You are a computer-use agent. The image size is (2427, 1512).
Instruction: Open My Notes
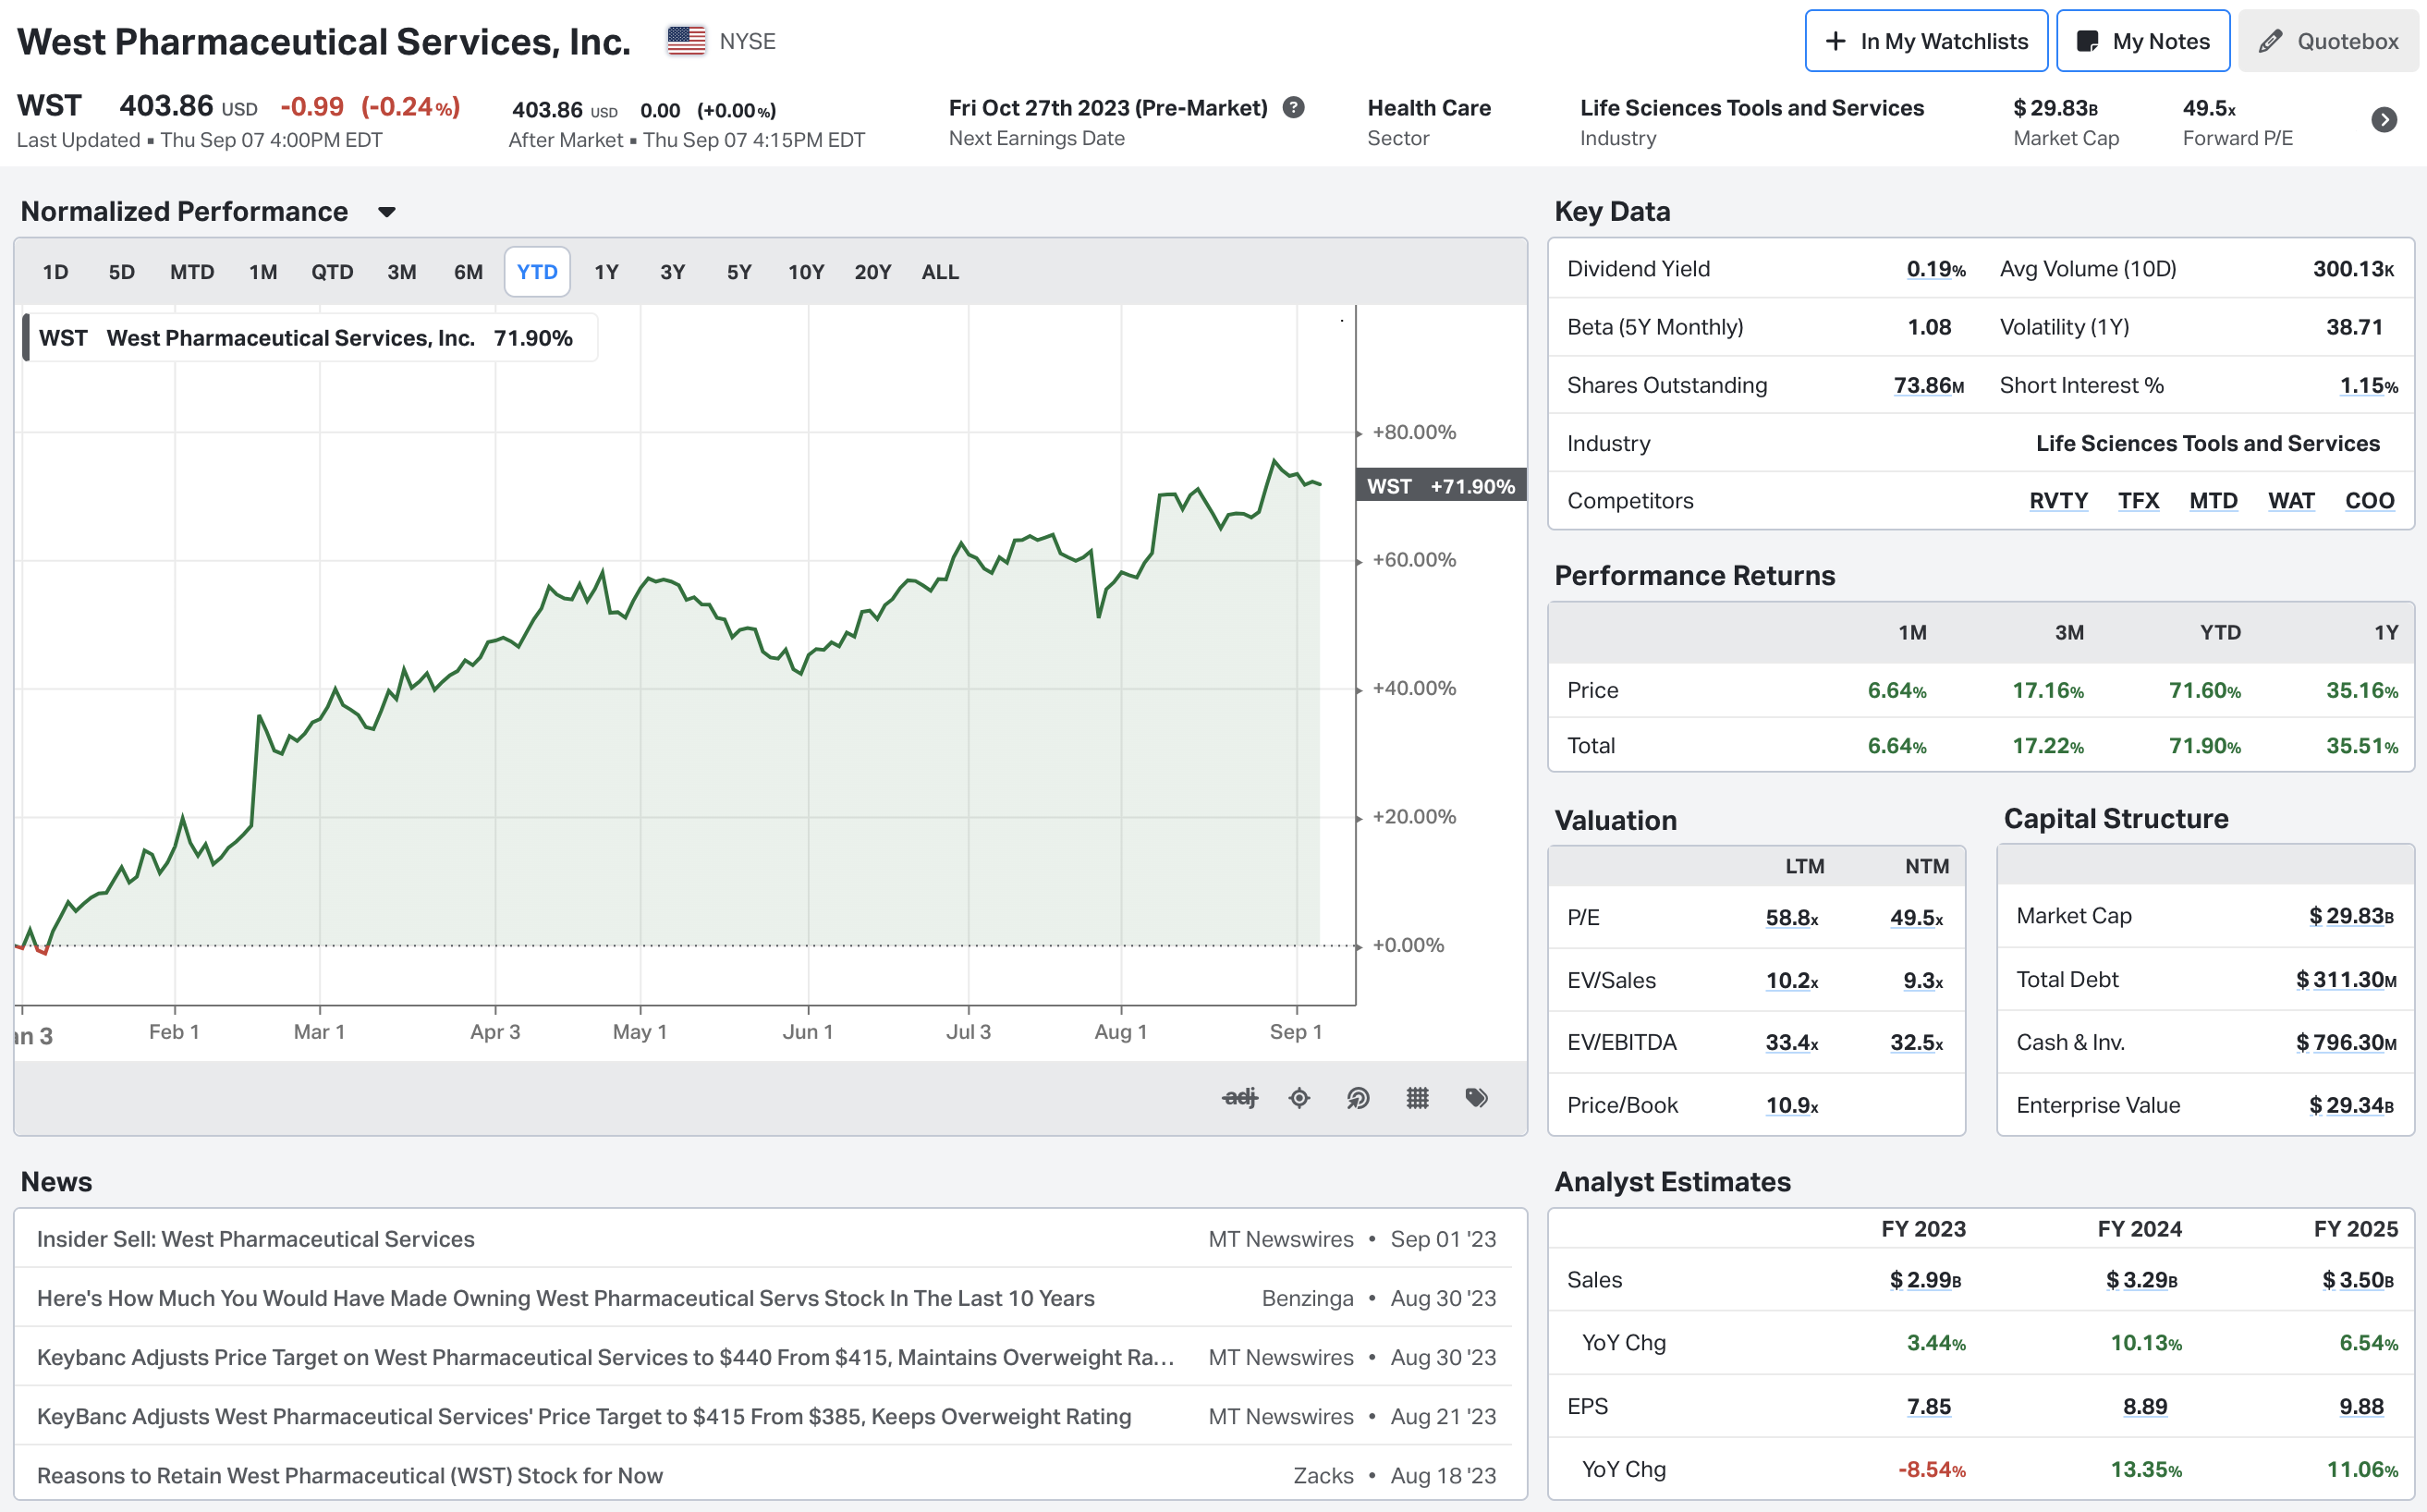[x=2143, y=41]
